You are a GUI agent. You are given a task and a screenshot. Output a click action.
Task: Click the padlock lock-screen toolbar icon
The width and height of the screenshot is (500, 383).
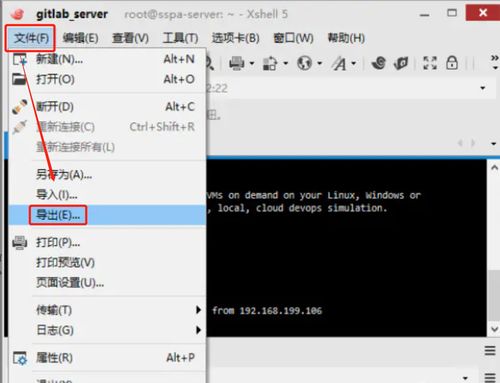tap(452, 63)
